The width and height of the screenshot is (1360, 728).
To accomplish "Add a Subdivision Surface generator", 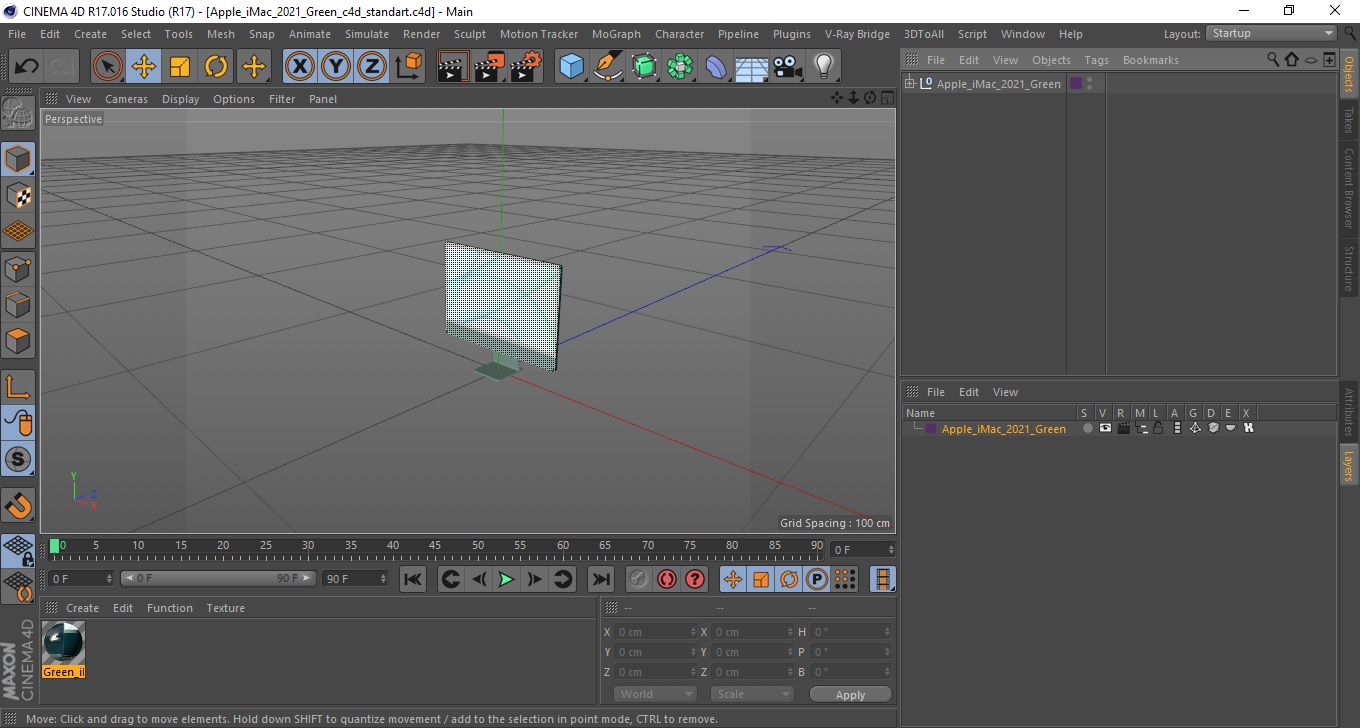I will click(644, 67).
